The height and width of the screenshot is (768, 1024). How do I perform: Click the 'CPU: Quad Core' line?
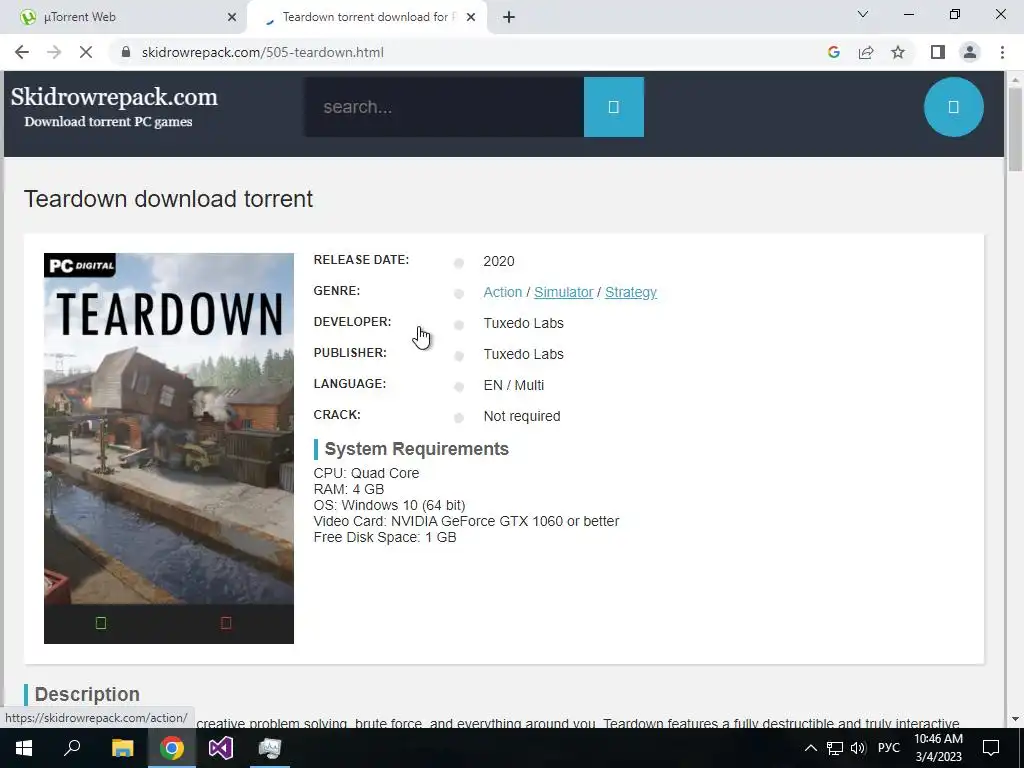[x=366, y=473]
